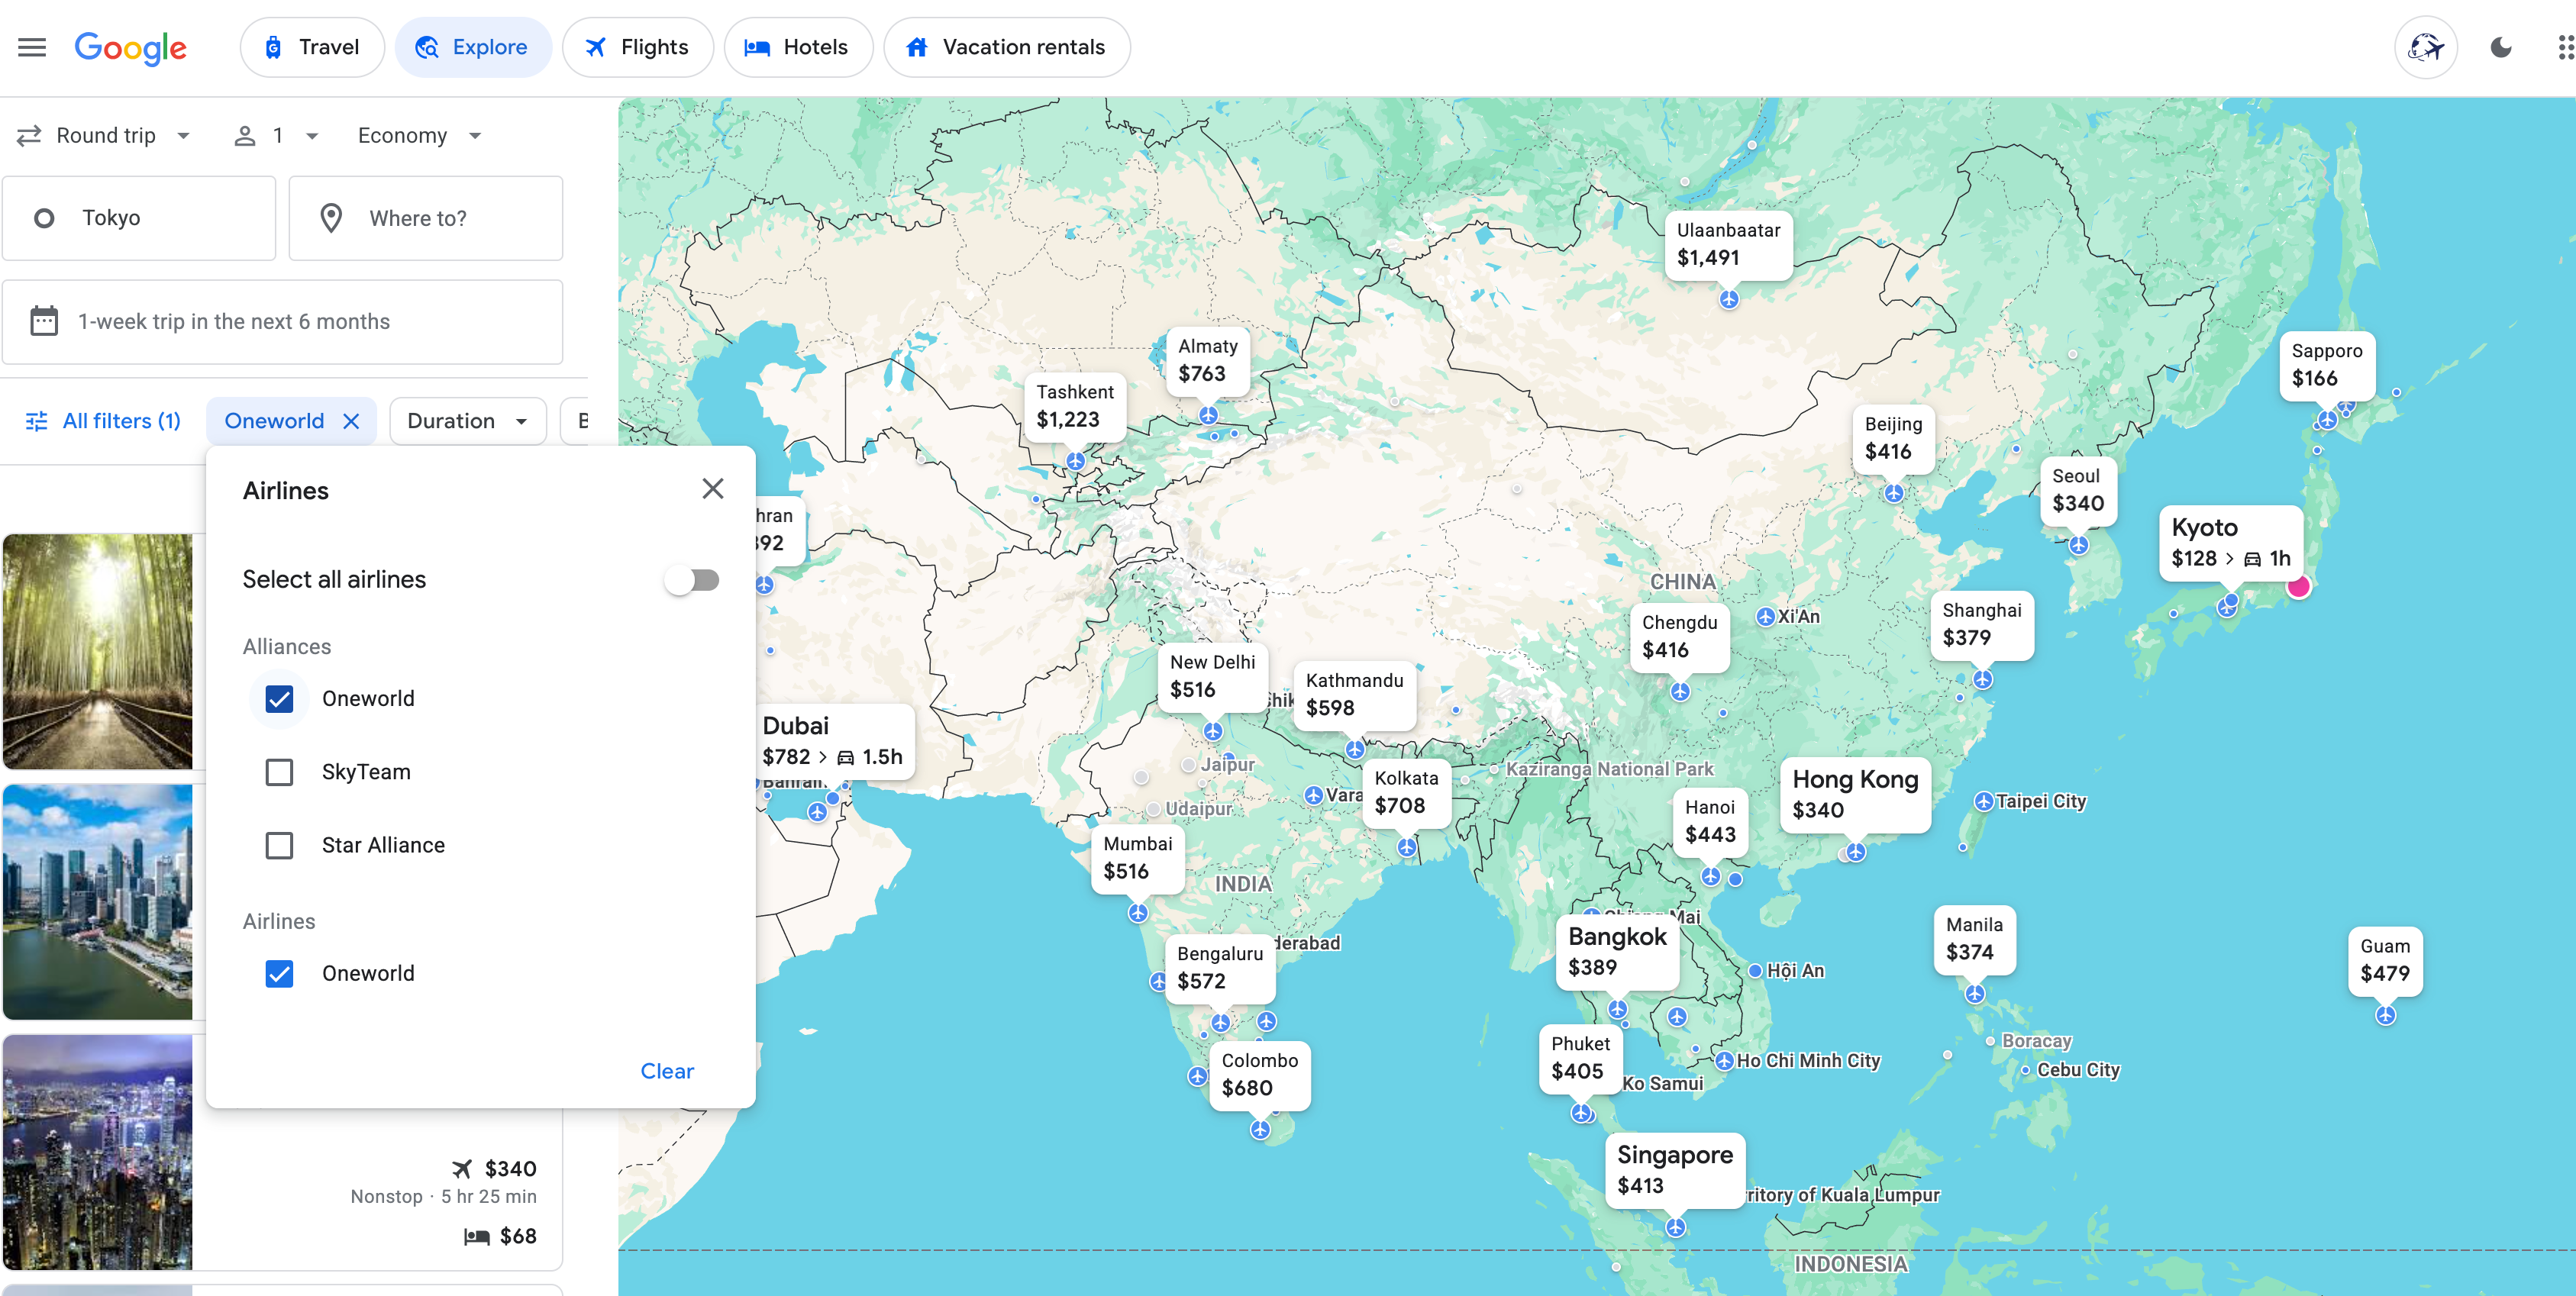Switch to the Explore tab
The height and width of the screenshot is (1296, 2576).
[x=472, y=47]
